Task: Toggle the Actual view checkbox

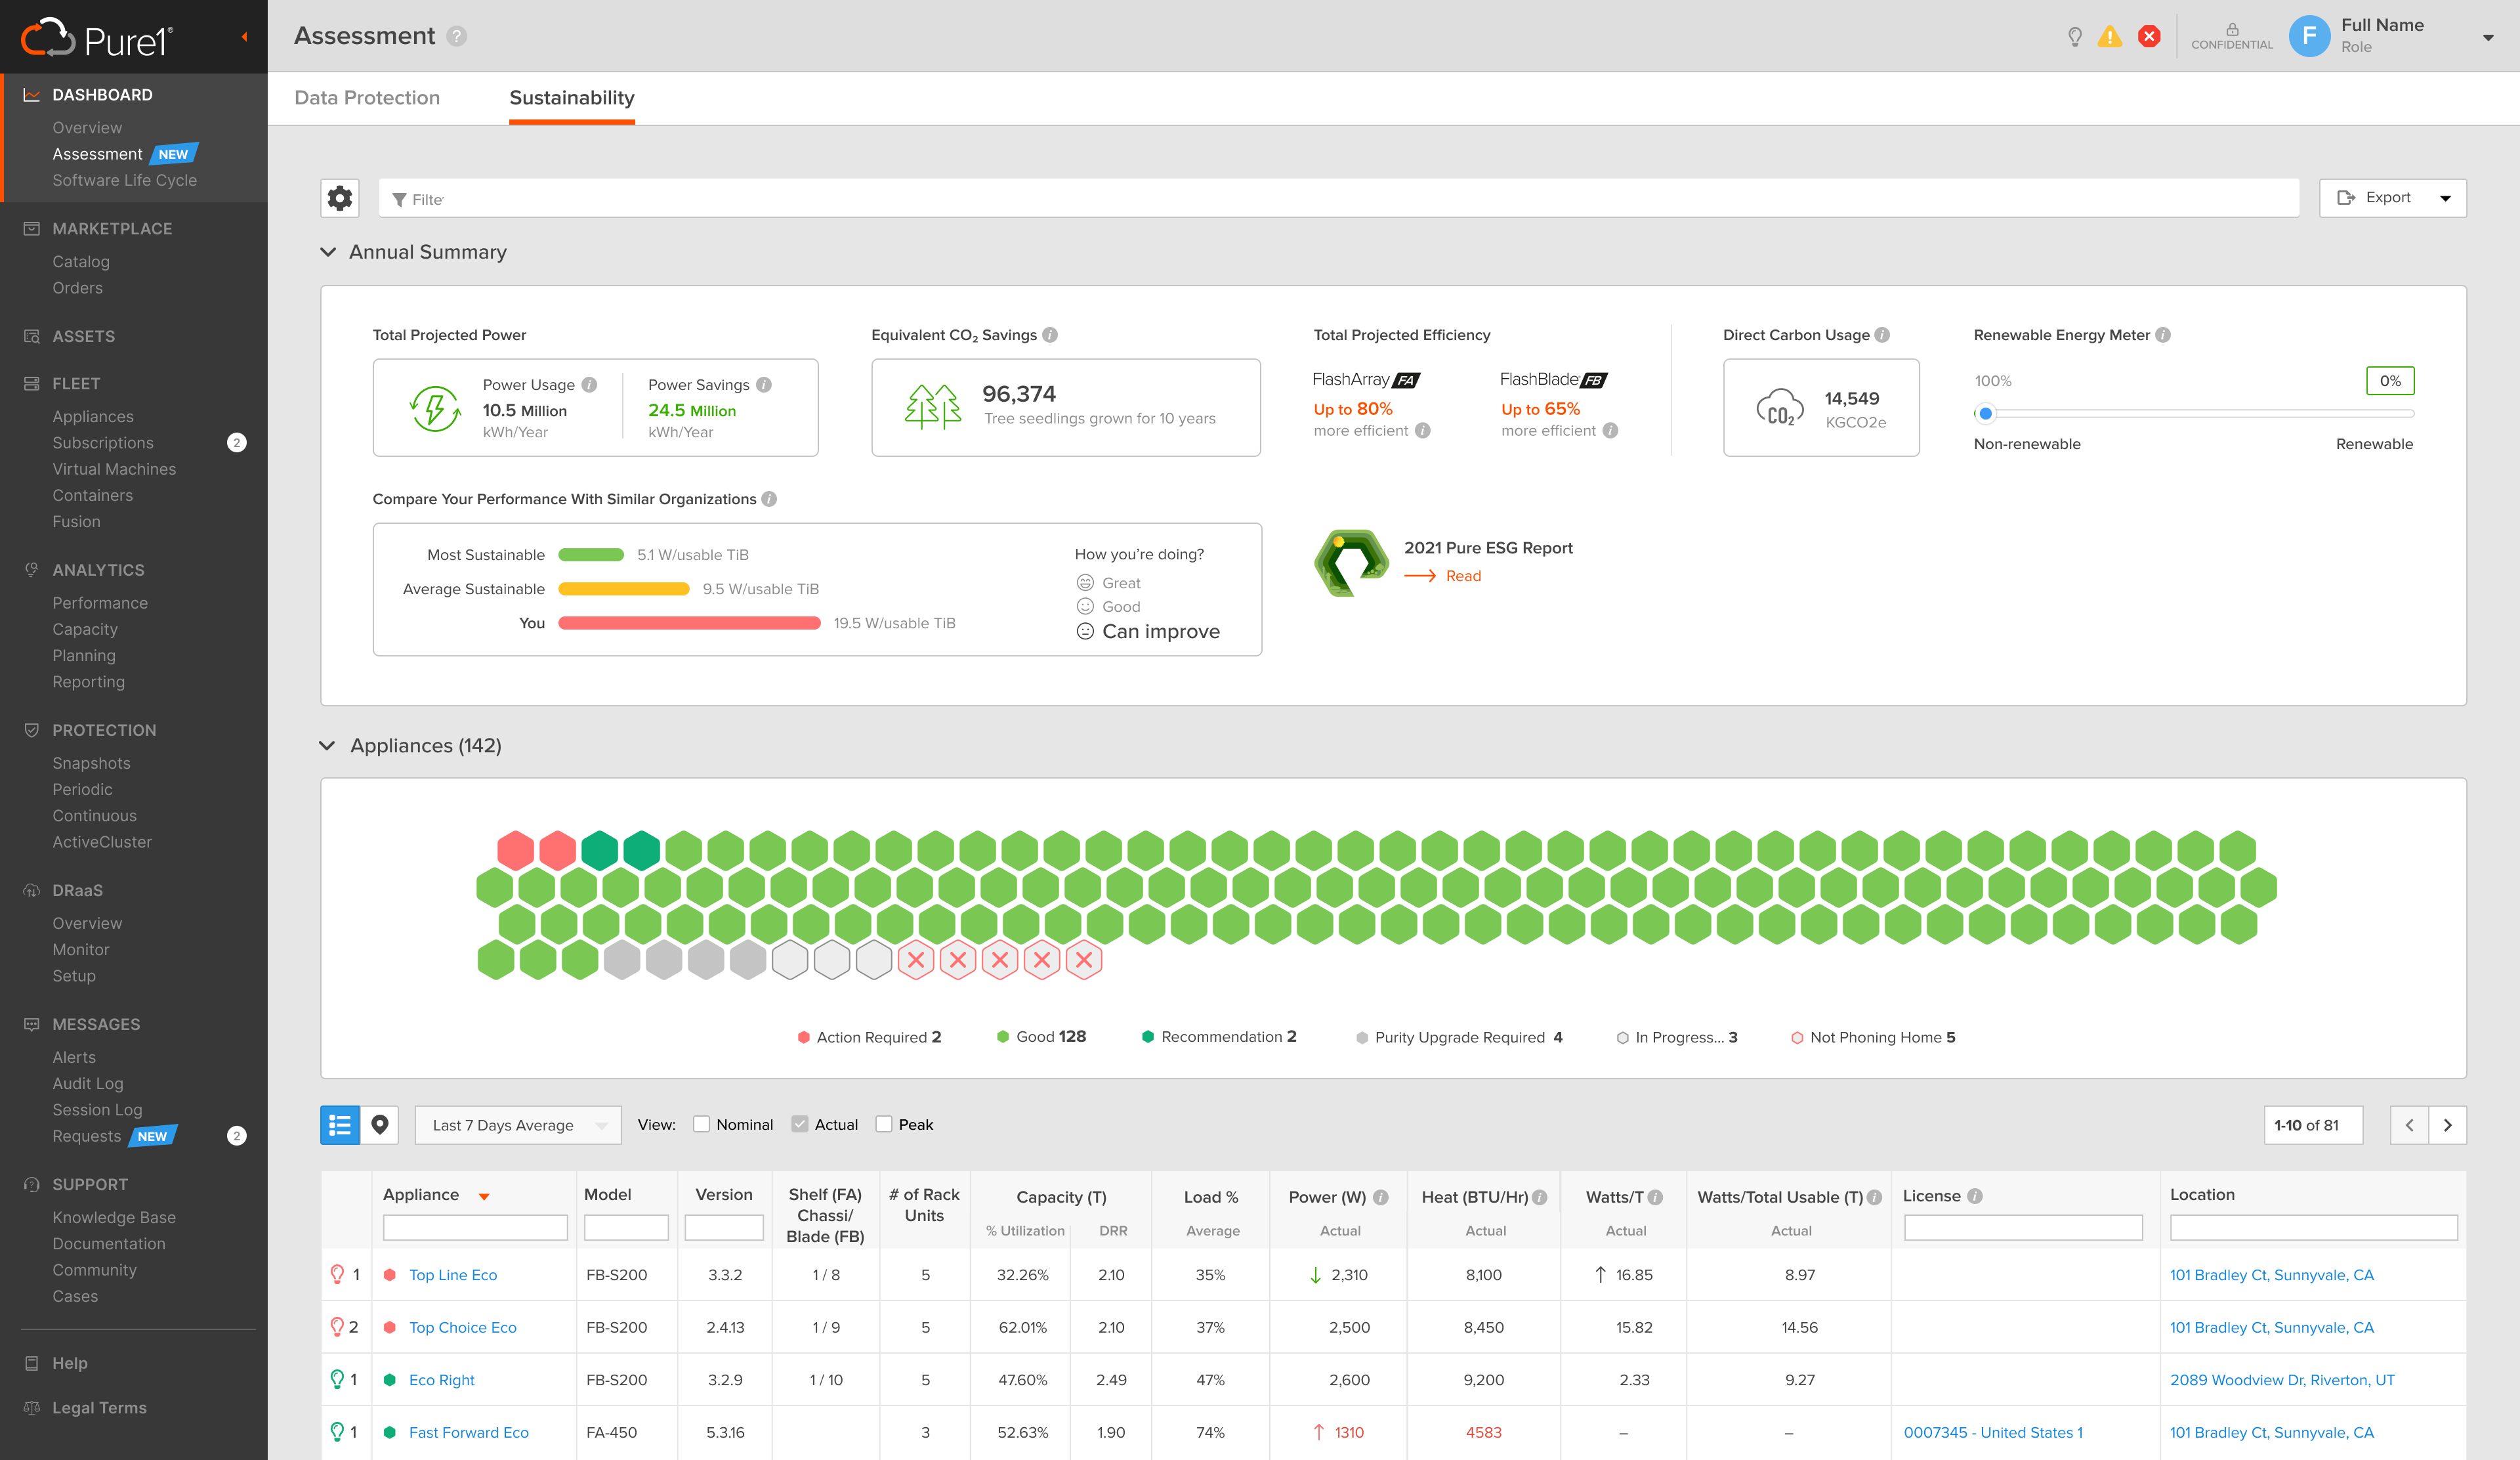Action: coord(800,1124)
